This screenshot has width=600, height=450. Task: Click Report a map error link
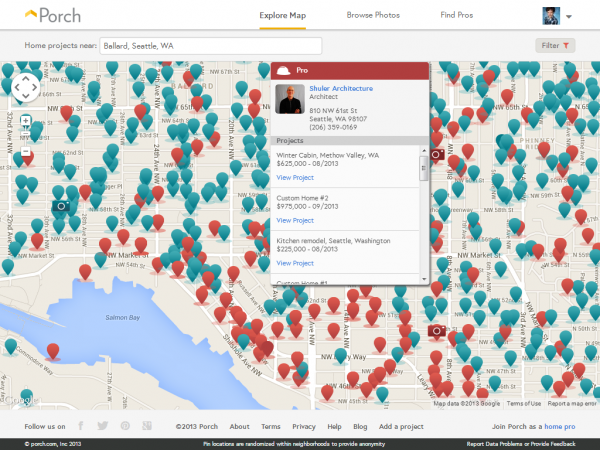pyautogui.click(x=572, y=403)
